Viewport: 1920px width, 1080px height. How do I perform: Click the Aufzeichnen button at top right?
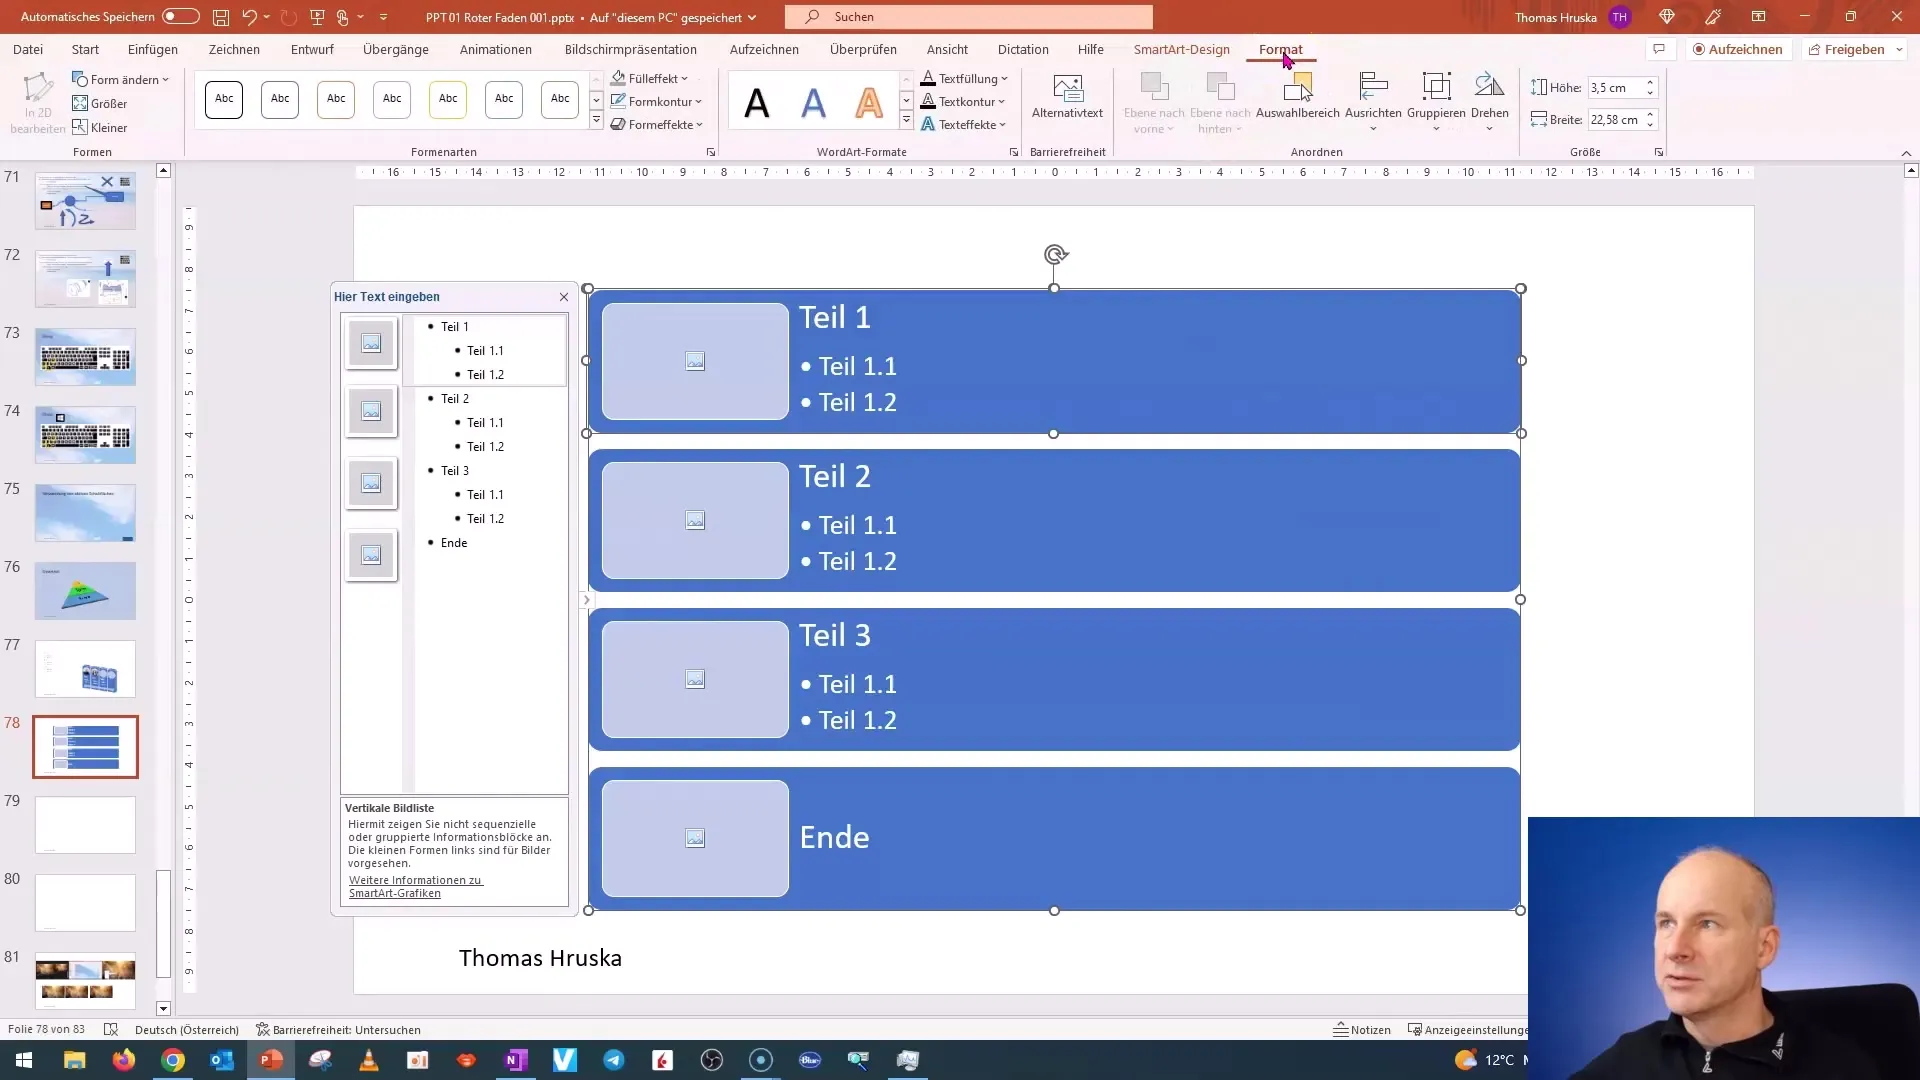1737,49
